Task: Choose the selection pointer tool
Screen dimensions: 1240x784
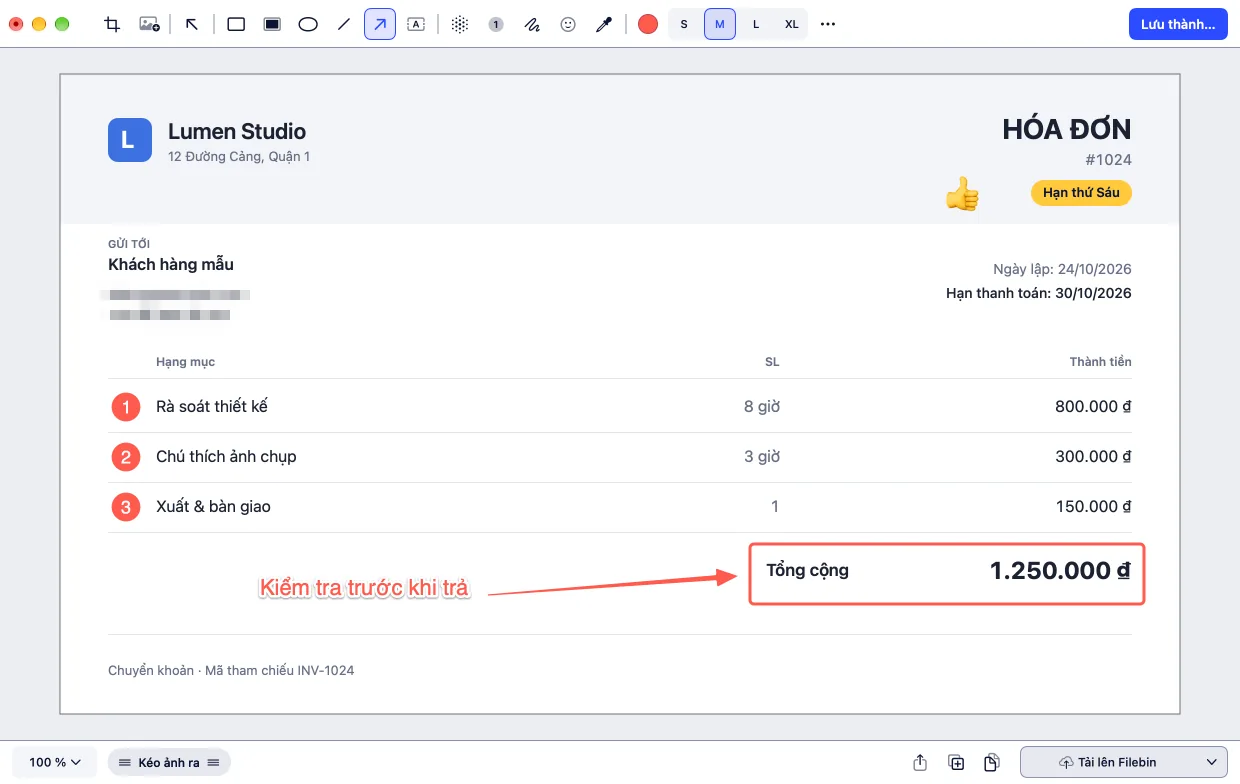Action: tap(192, 24)
